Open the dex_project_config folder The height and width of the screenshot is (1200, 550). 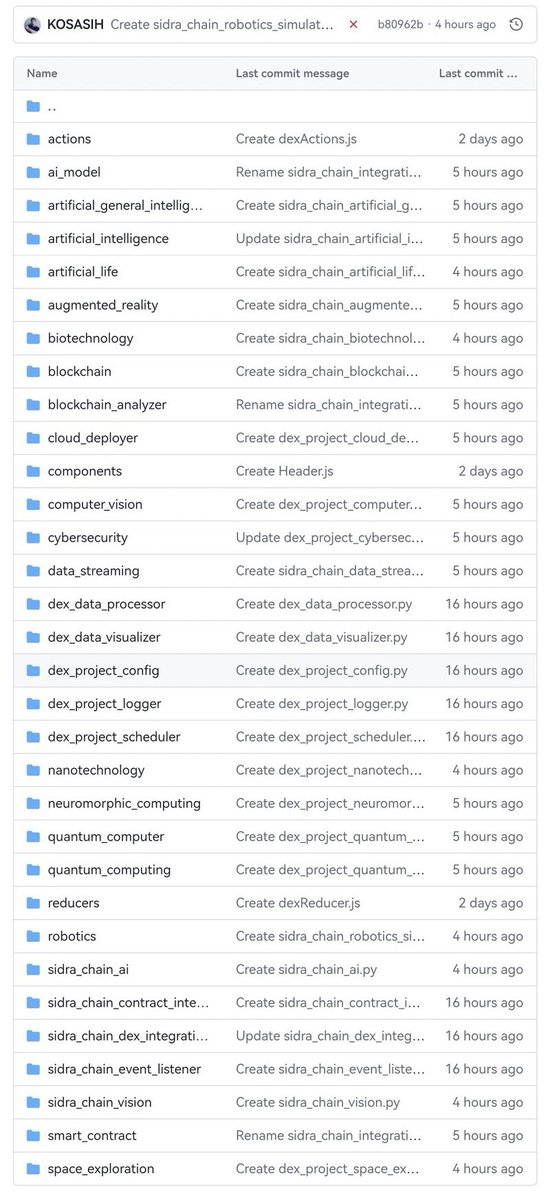pyautogui.click(x=103, y=670)
